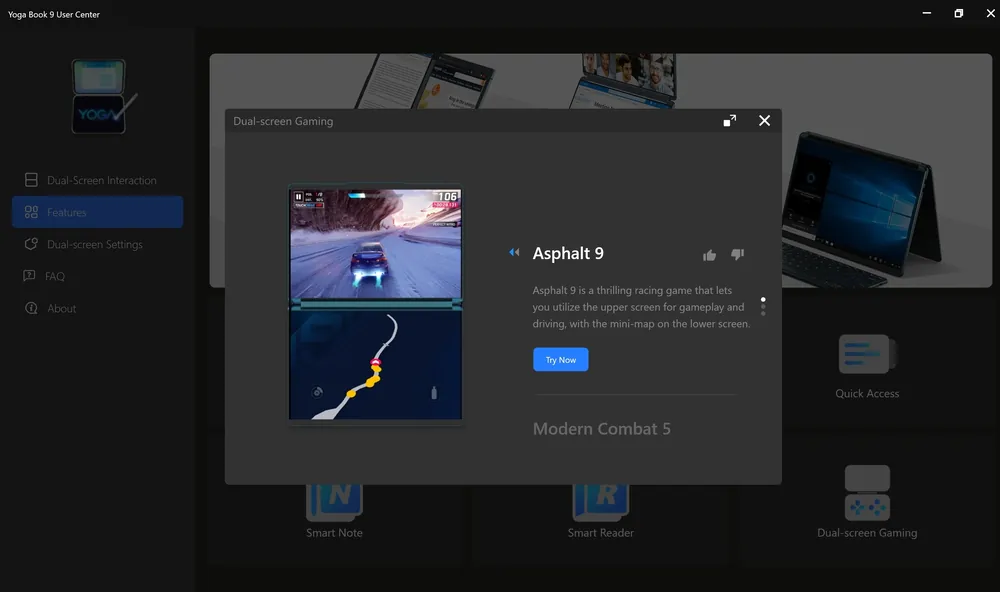Click the Asphalt 9 dual-screen preview image
Image resolution: width=1000 pixels, height=592 pixels.
point(376,303)
